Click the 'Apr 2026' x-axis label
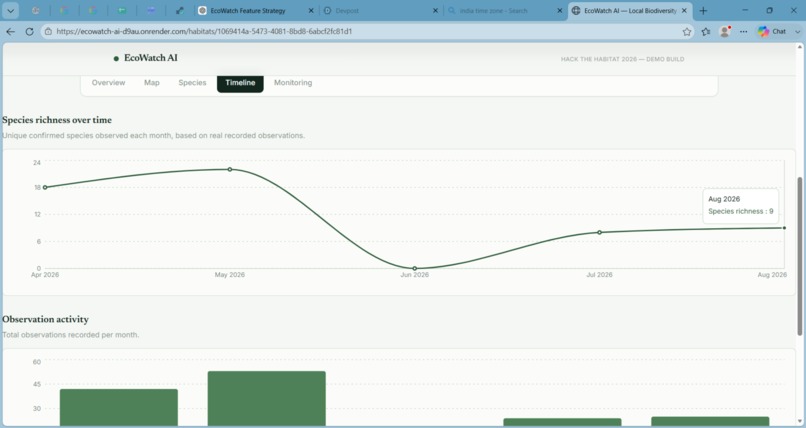Viewport: 806px width, 428px height. click(45, 275)
